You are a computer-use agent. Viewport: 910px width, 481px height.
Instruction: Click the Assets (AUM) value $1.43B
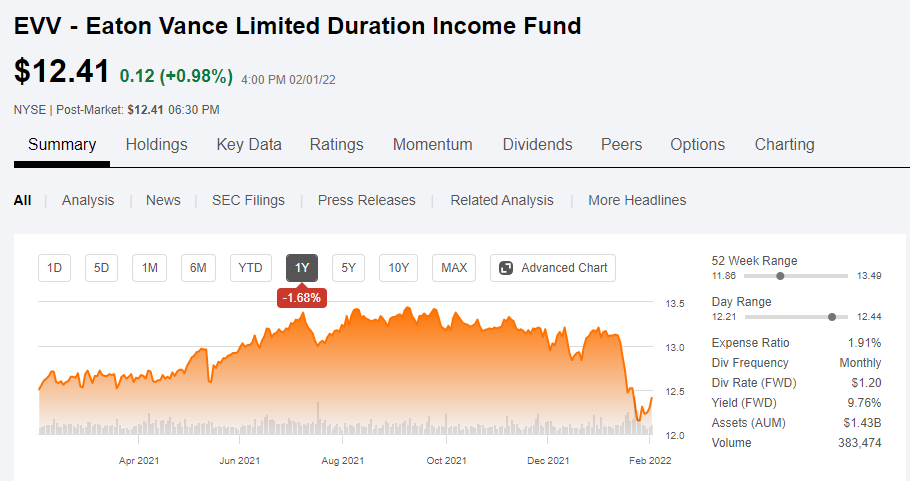[x=862, y=423]
